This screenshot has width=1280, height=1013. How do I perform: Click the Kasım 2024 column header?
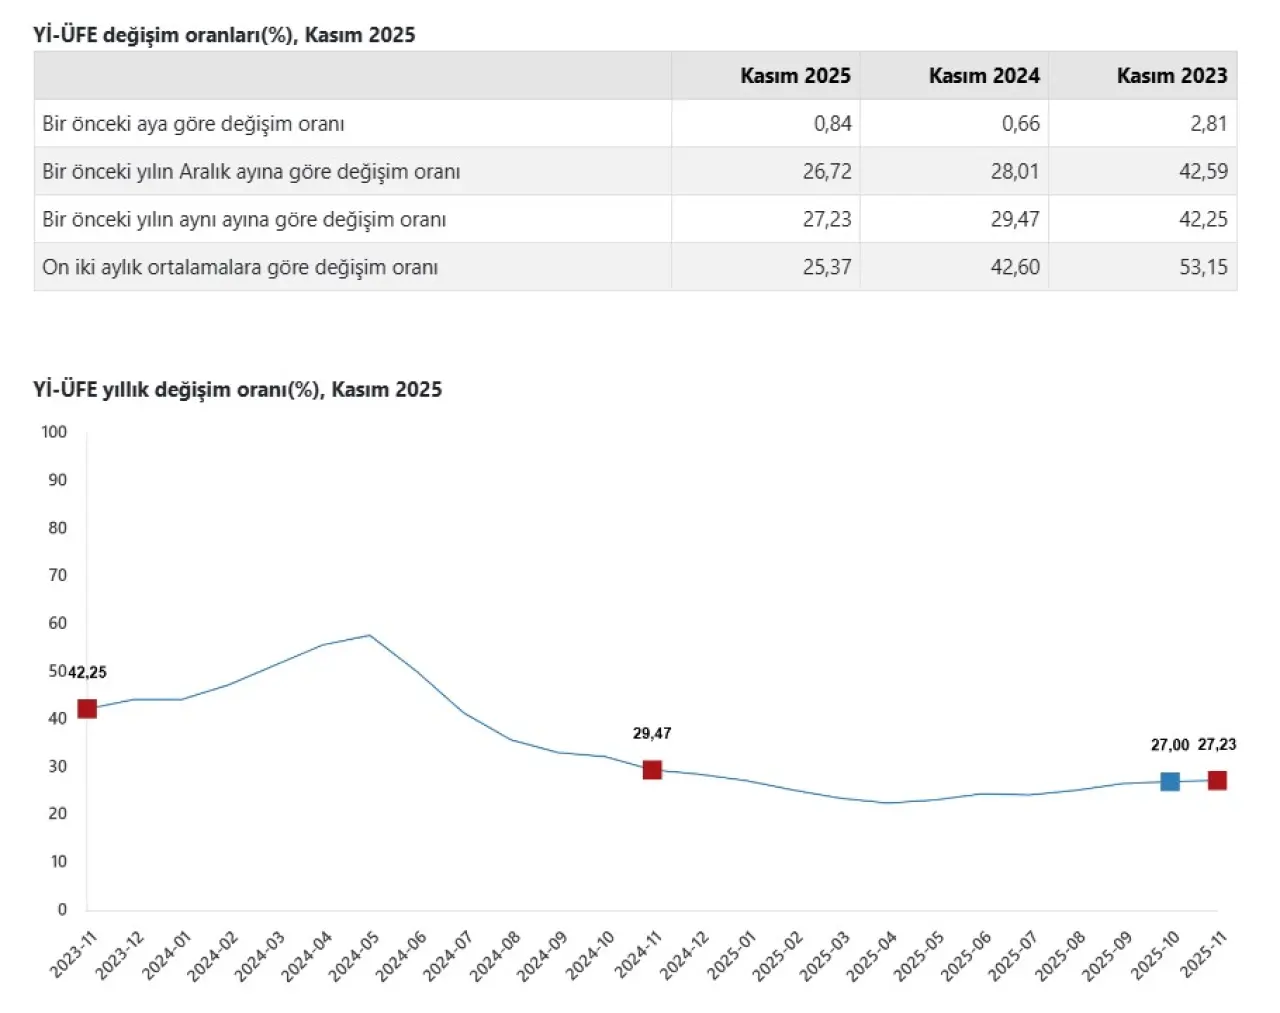tap(984, 76)
